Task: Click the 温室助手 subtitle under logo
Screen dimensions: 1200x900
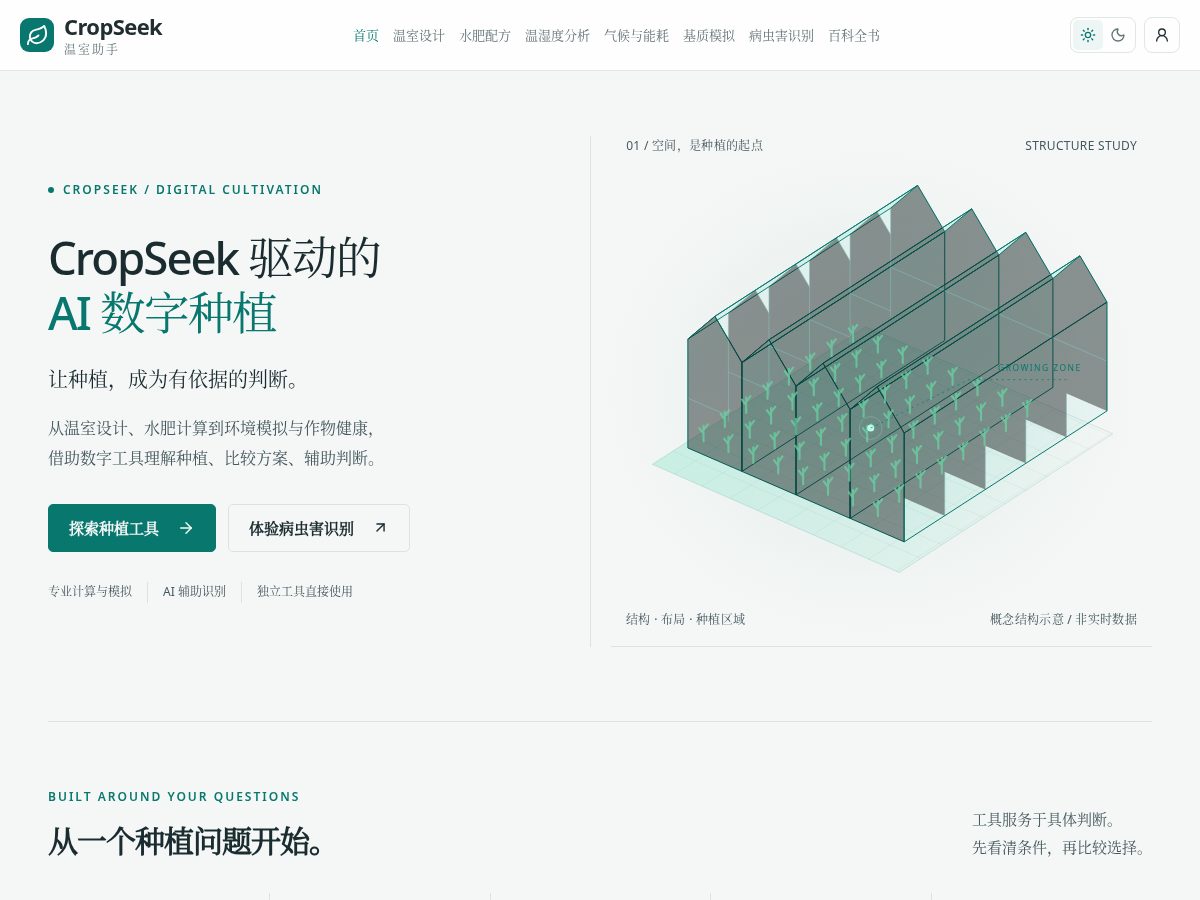Action: click(x=91, y=49)
